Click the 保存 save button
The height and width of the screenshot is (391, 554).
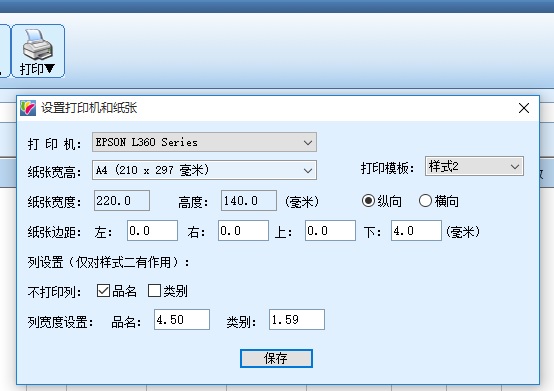pos(276,359)
